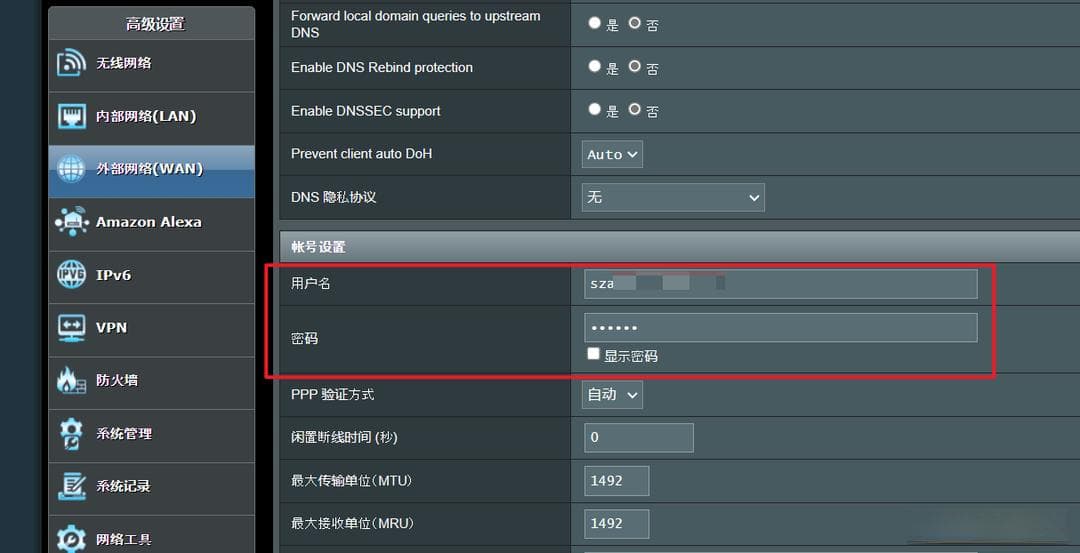Click the 密码 password input field
Viewport: 1080px width, 553px height.
[780, 328]
